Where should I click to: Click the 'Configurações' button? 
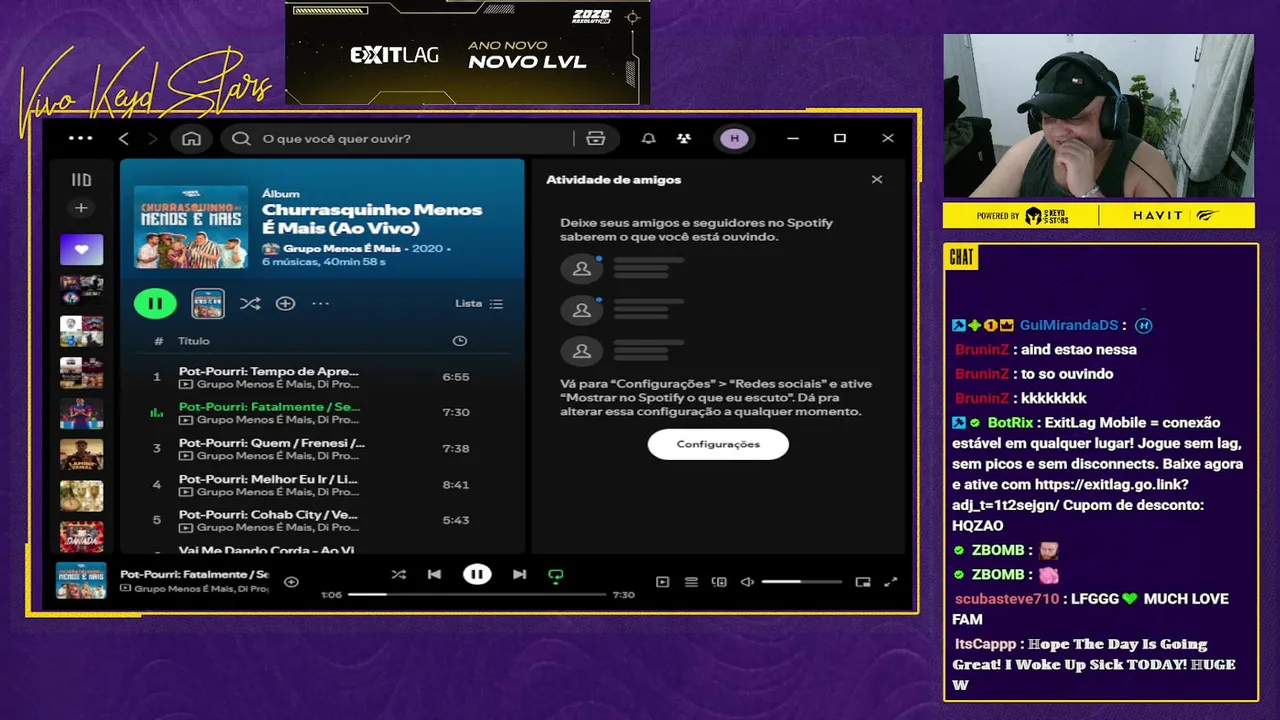tap(718, 444)
